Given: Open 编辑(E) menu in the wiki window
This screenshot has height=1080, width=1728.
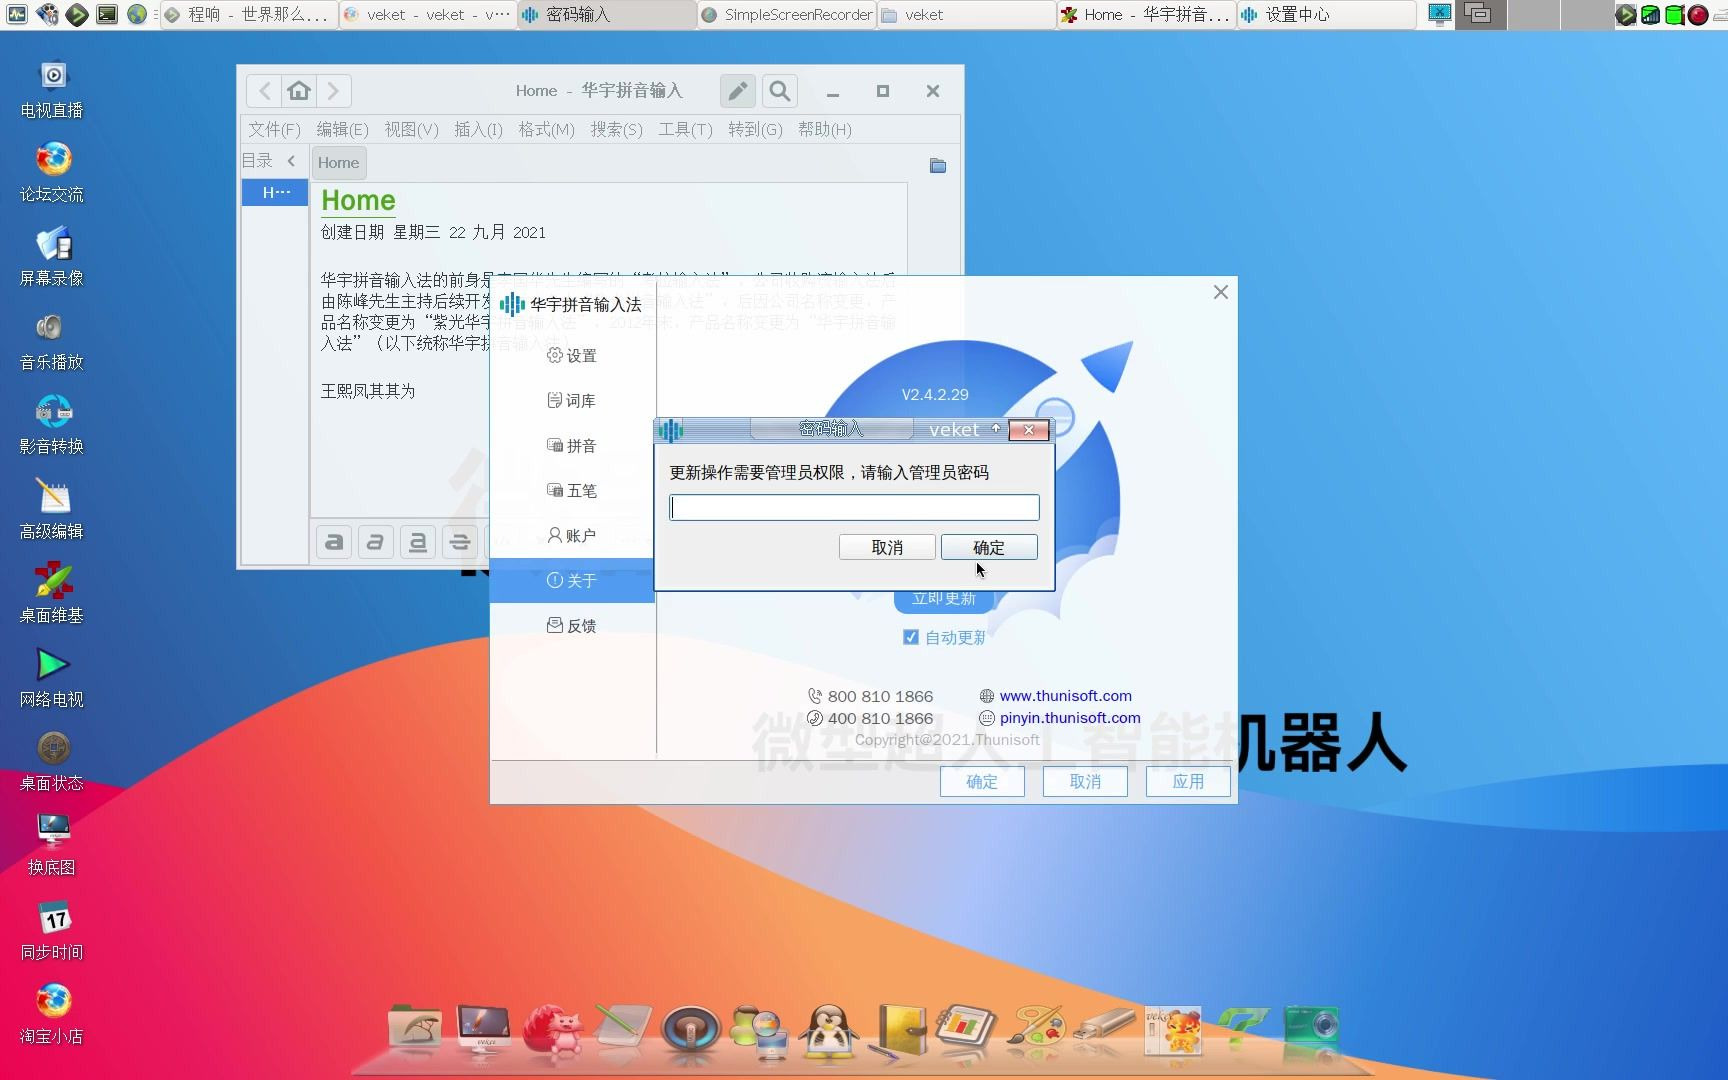Looking at the screenshot, I should tap(342, 130).
